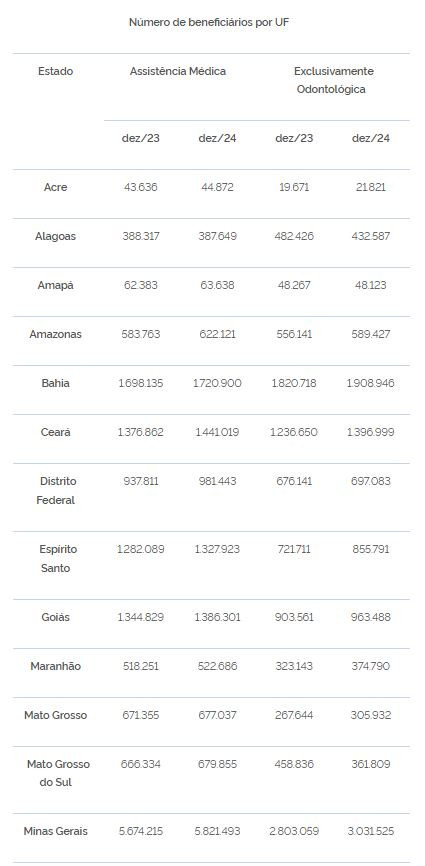Click Bahia value 1.908.946

(x=371, y=383)
